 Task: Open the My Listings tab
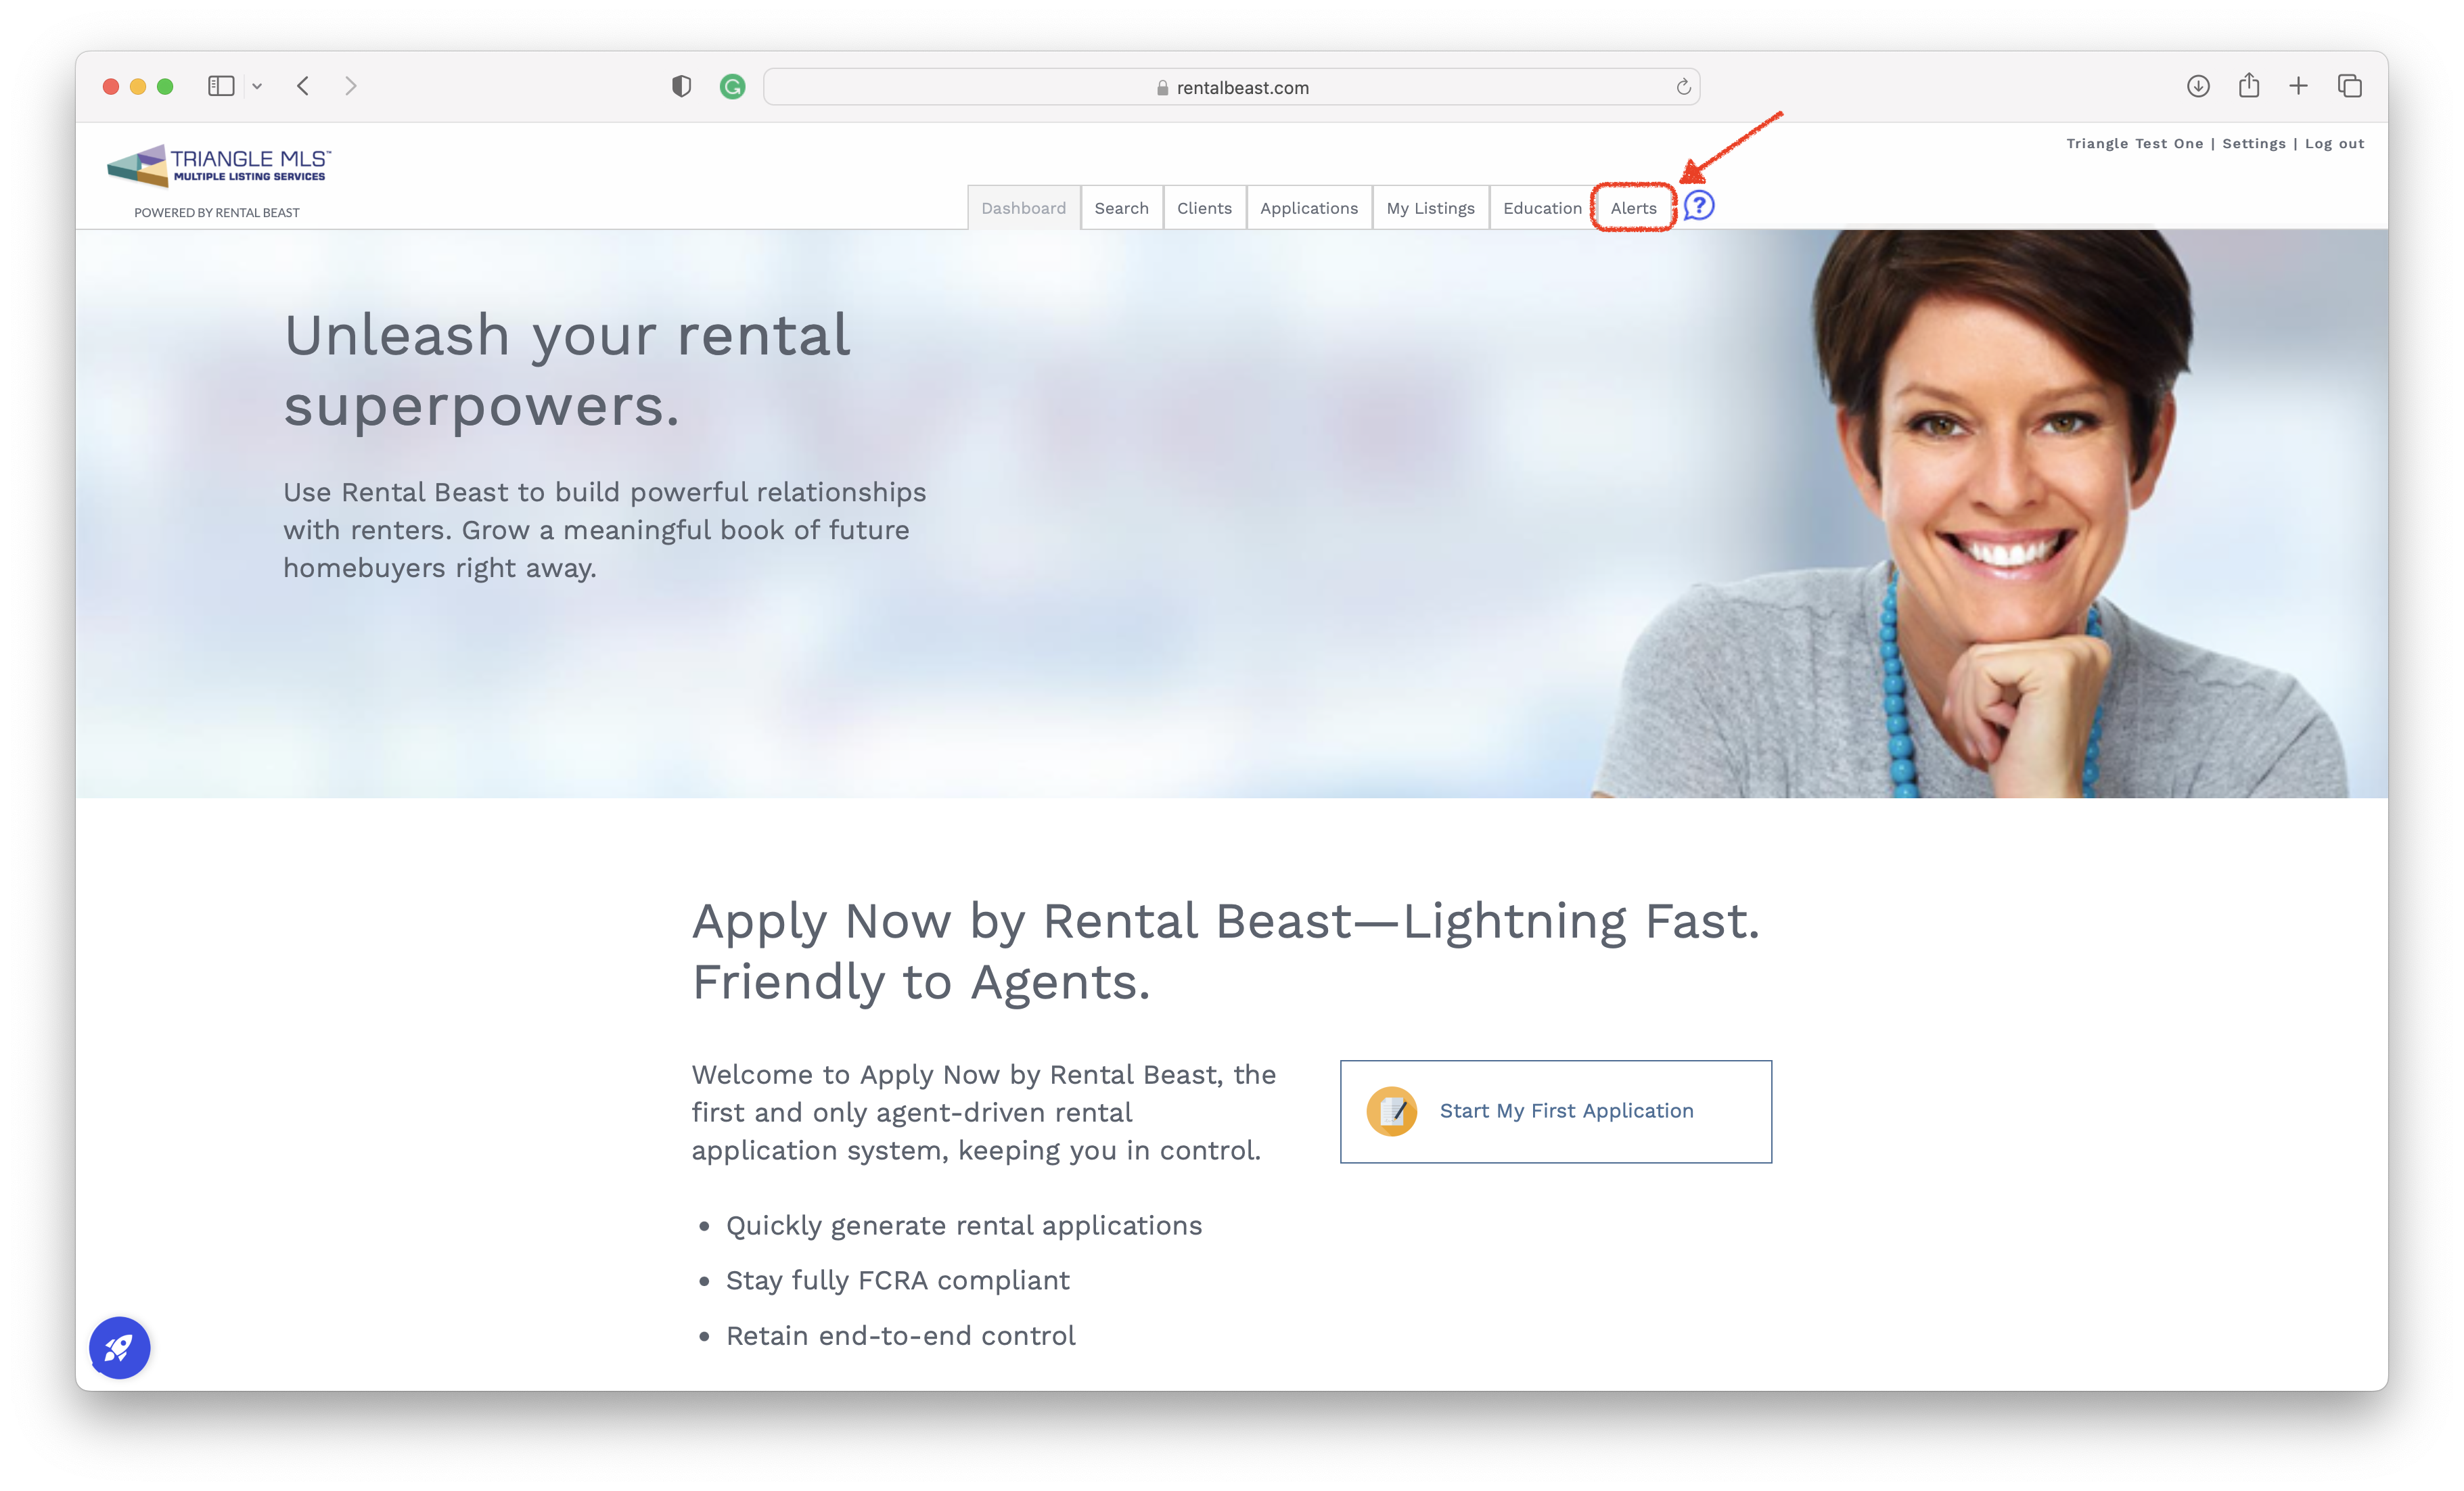[x=1430, y=208]
